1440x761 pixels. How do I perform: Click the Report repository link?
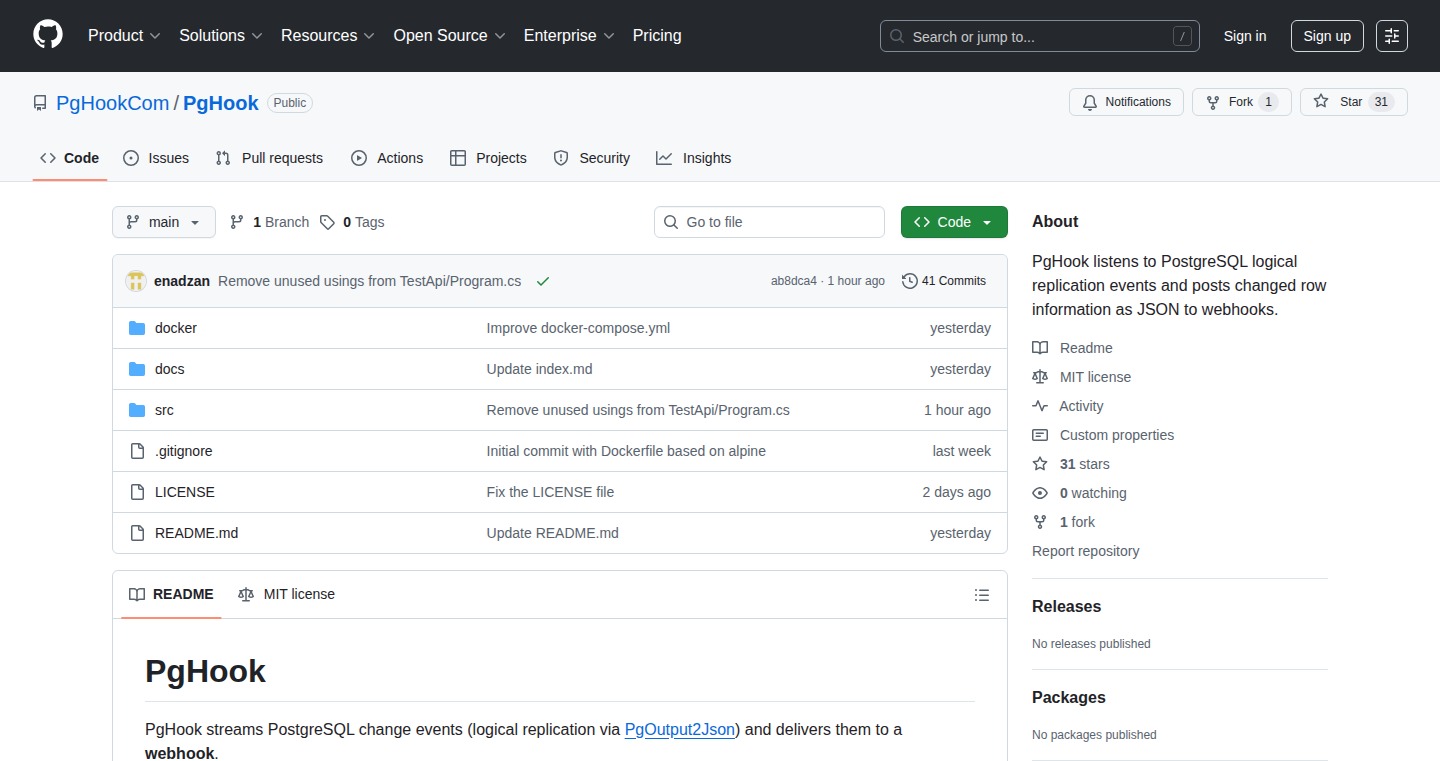point(1086,551)
